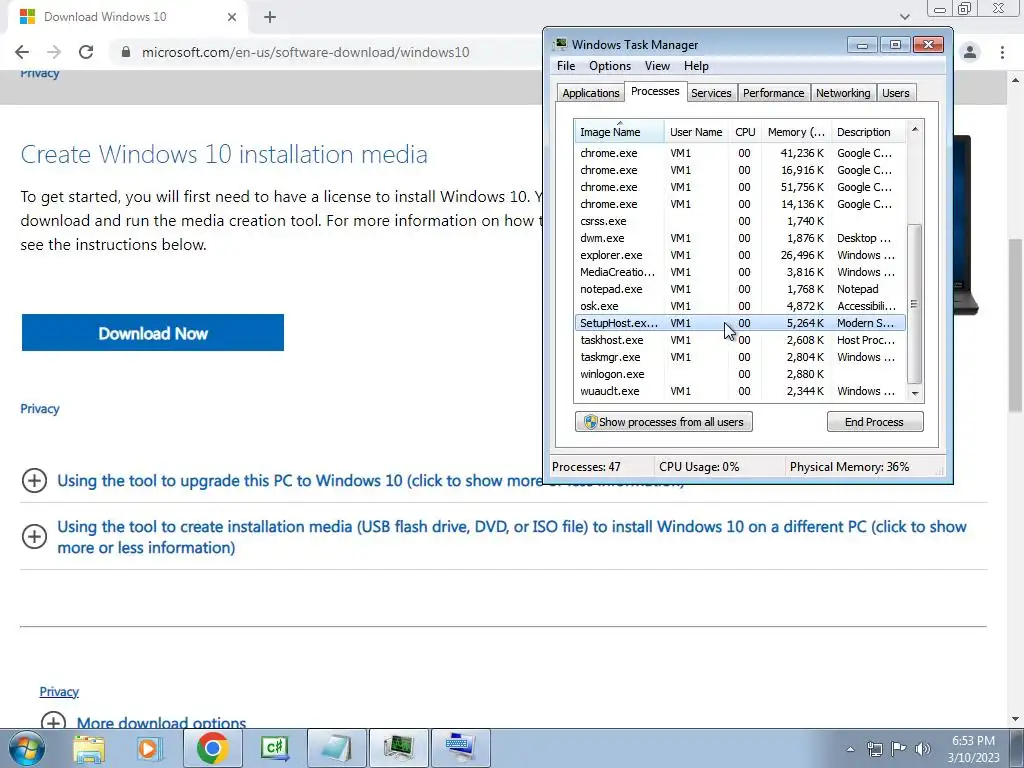Switch to the Applications tab

[x=590, y=93]
